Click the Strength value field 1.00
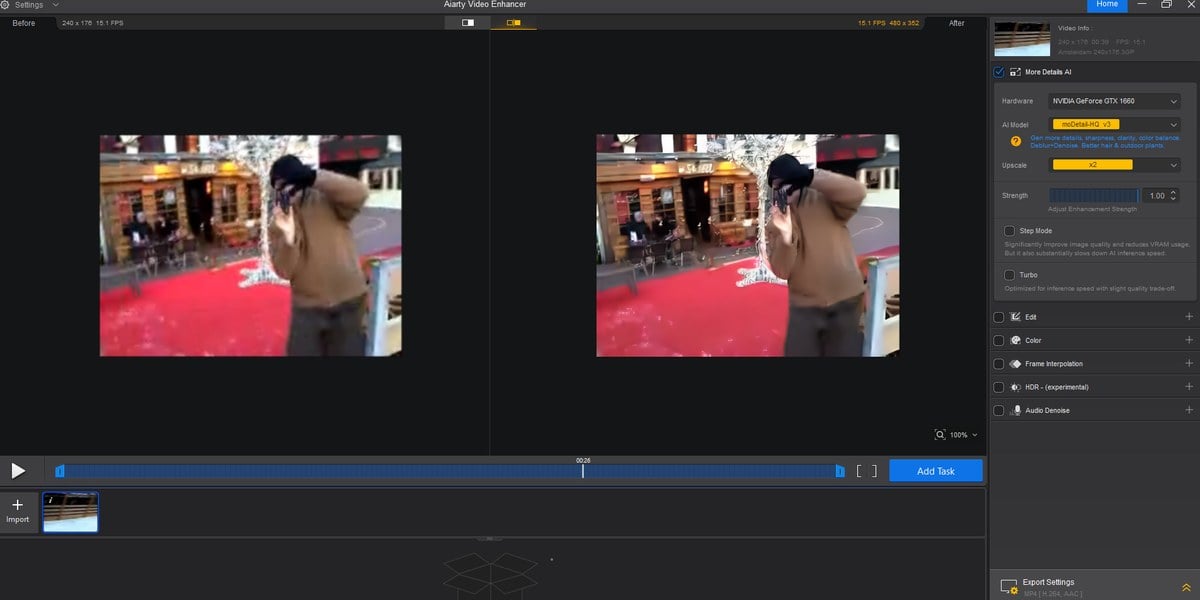Viewport: 1200px width, 600px height. coord(1156,195)
